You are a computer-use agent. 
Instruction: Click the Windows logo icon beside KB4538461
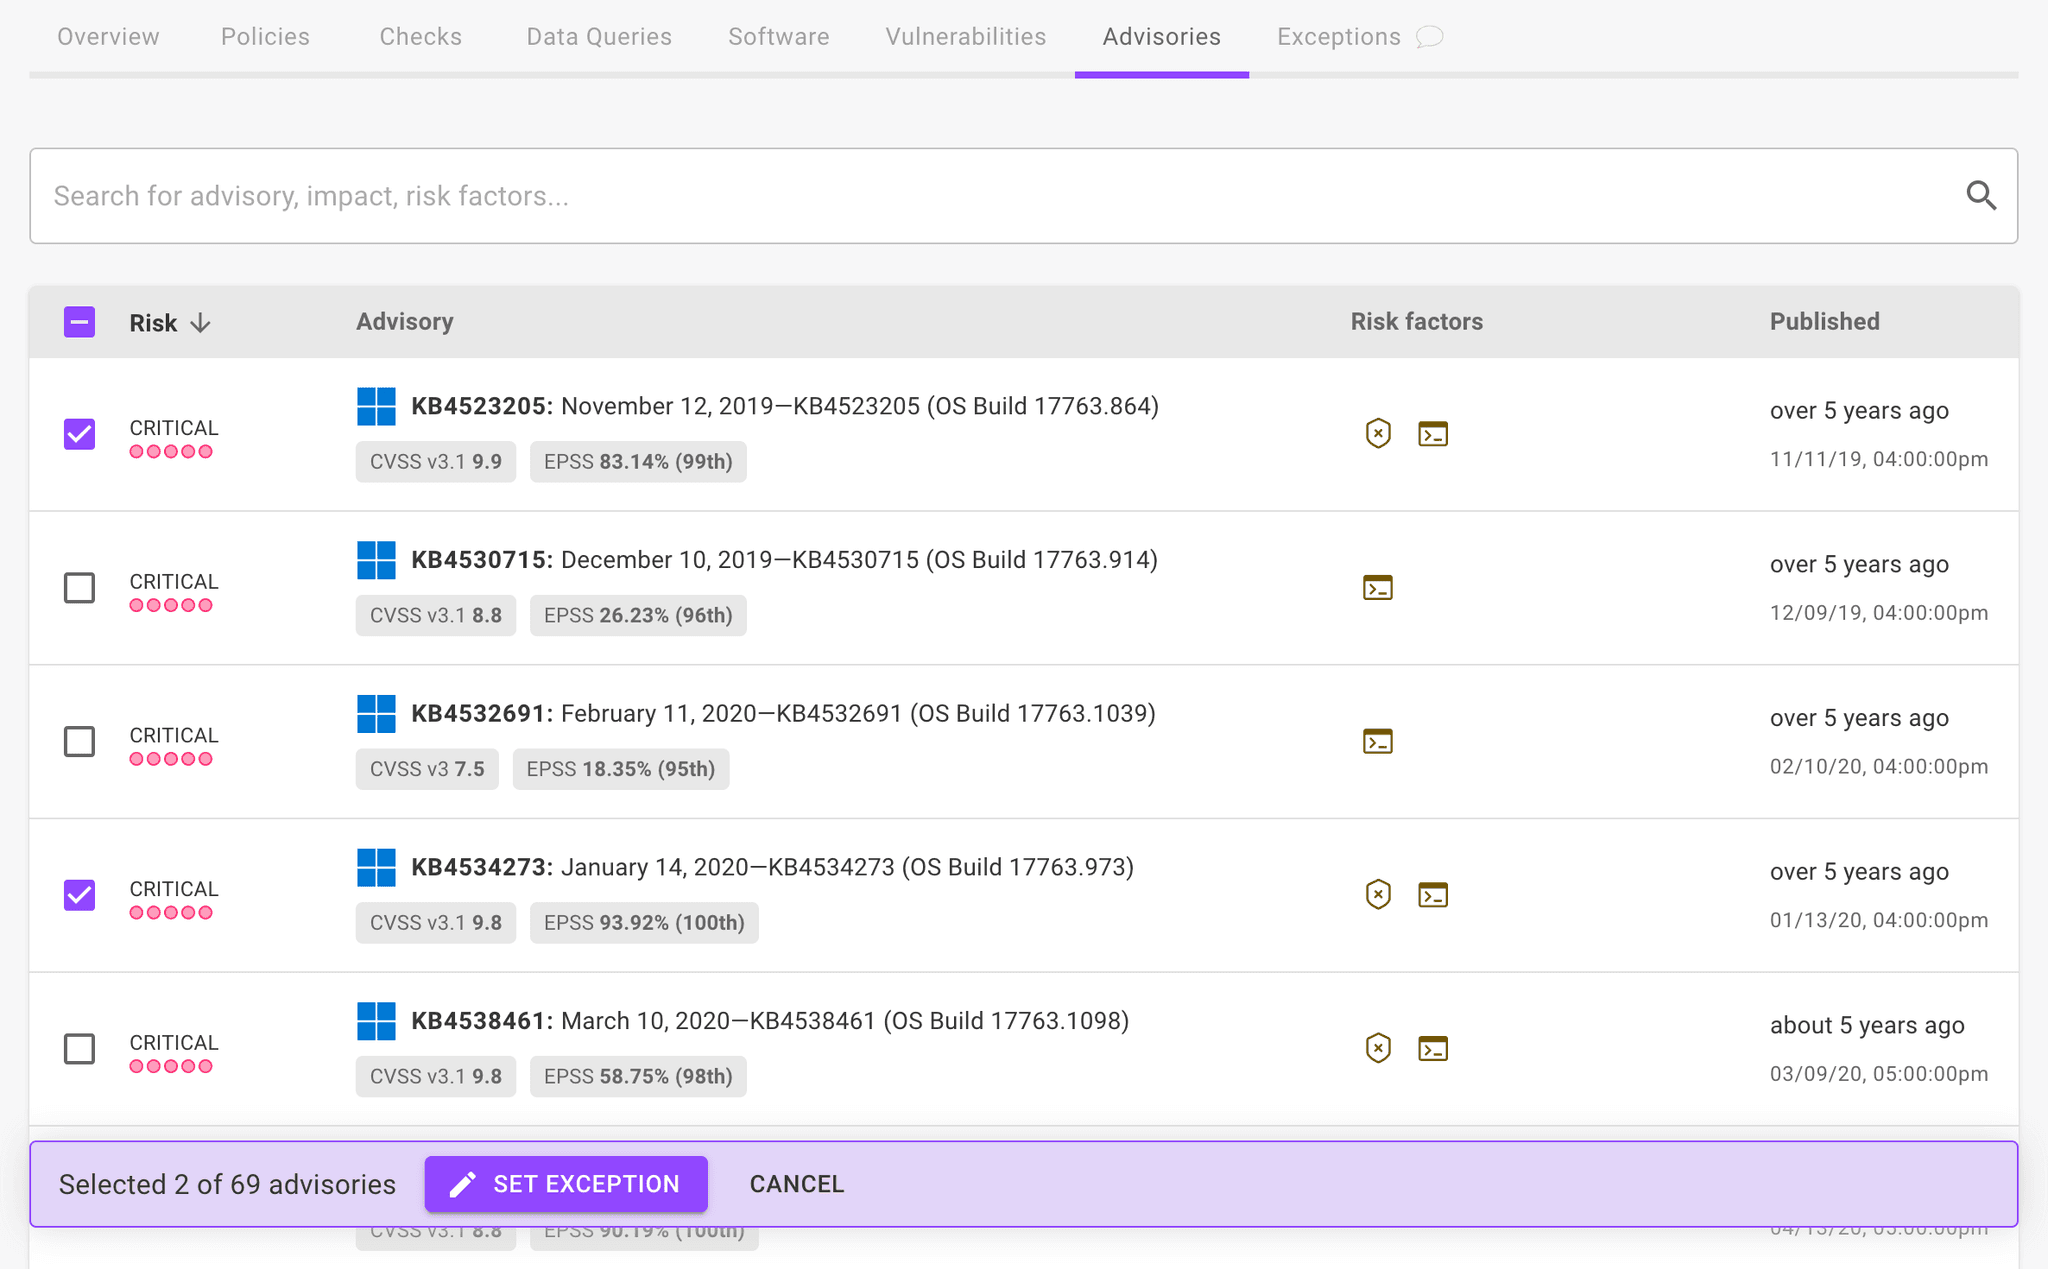pos(376,1021)
